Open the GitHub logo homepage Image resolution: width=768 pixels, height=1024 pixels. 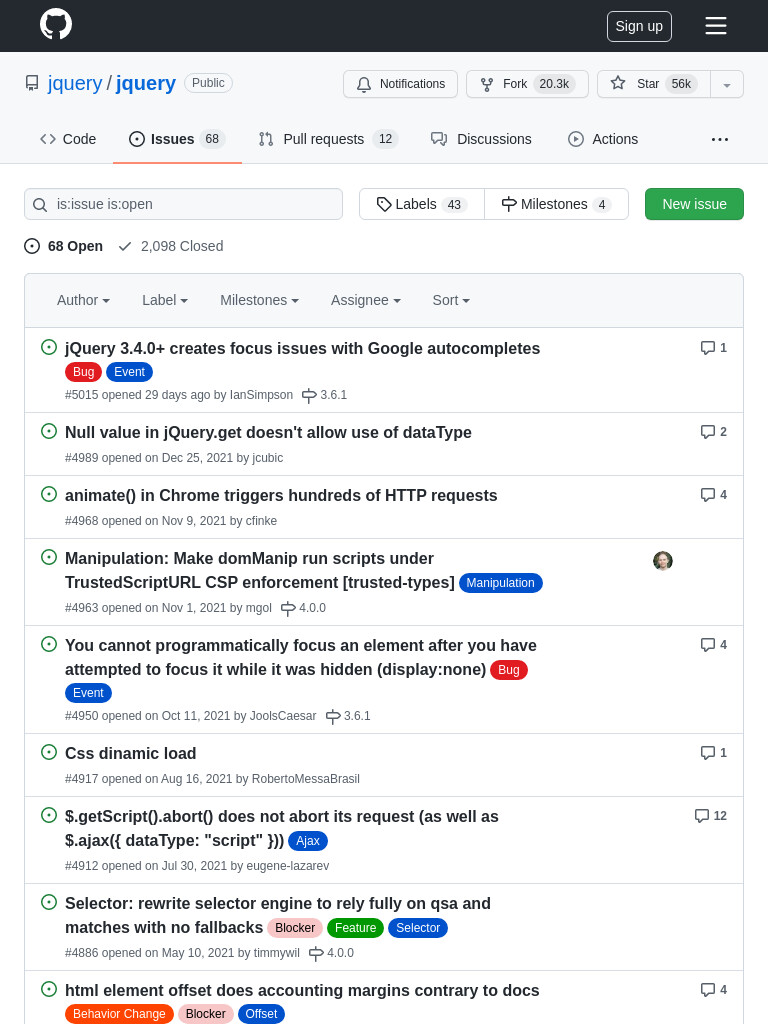point(56,24)
